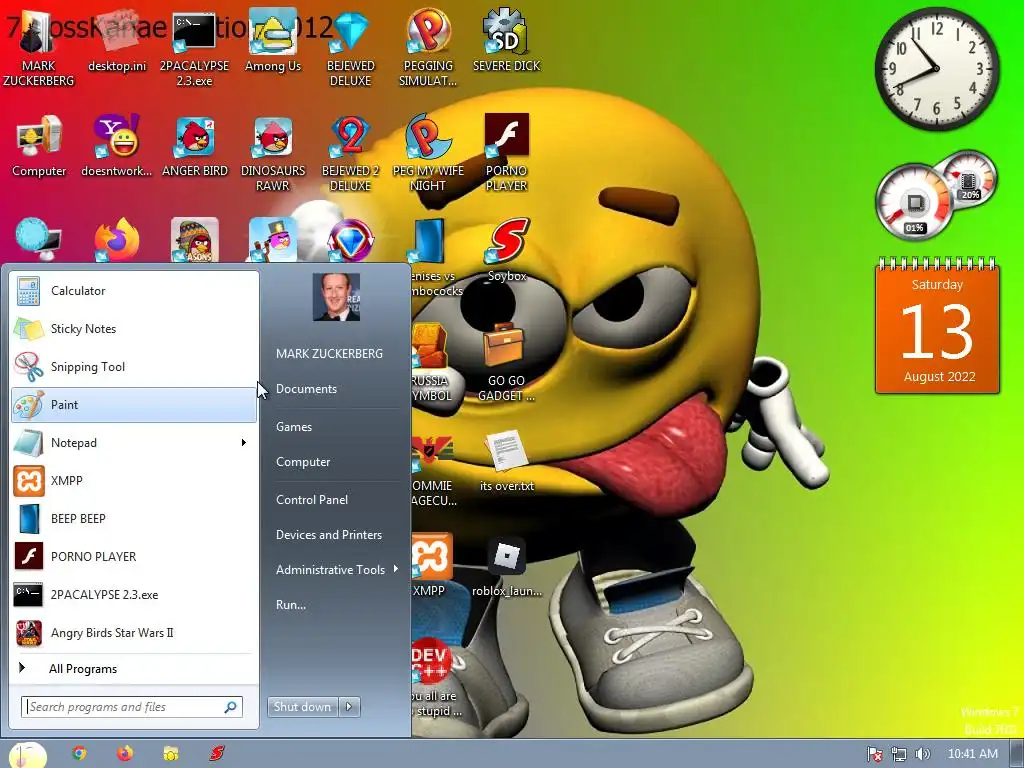Click the search magnifier icon
The width and height of the screenshot is (1024, 768).
(231, 707)
